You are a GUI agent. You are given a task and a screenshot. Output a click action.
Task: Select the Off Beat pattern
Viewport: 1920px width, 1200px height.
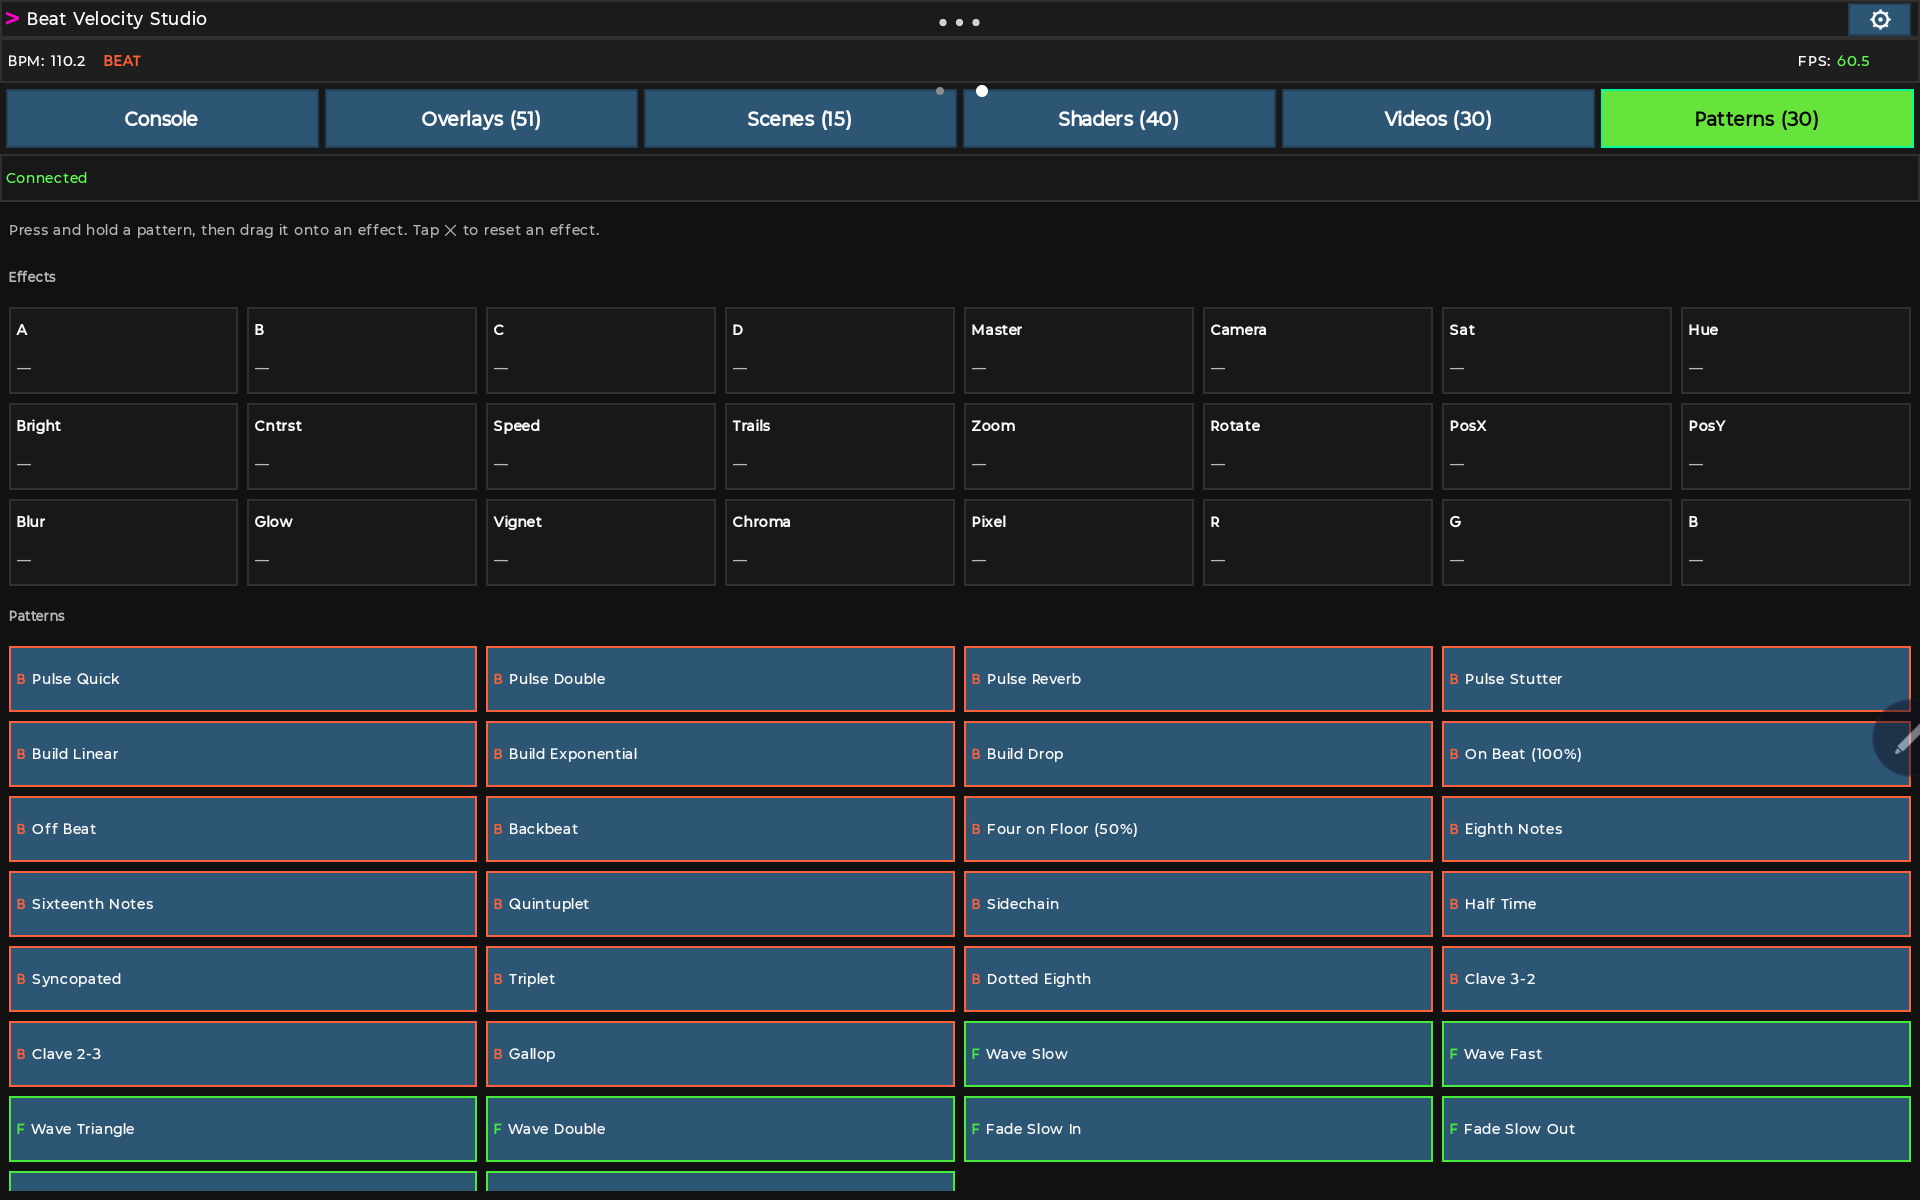point(243,829)
